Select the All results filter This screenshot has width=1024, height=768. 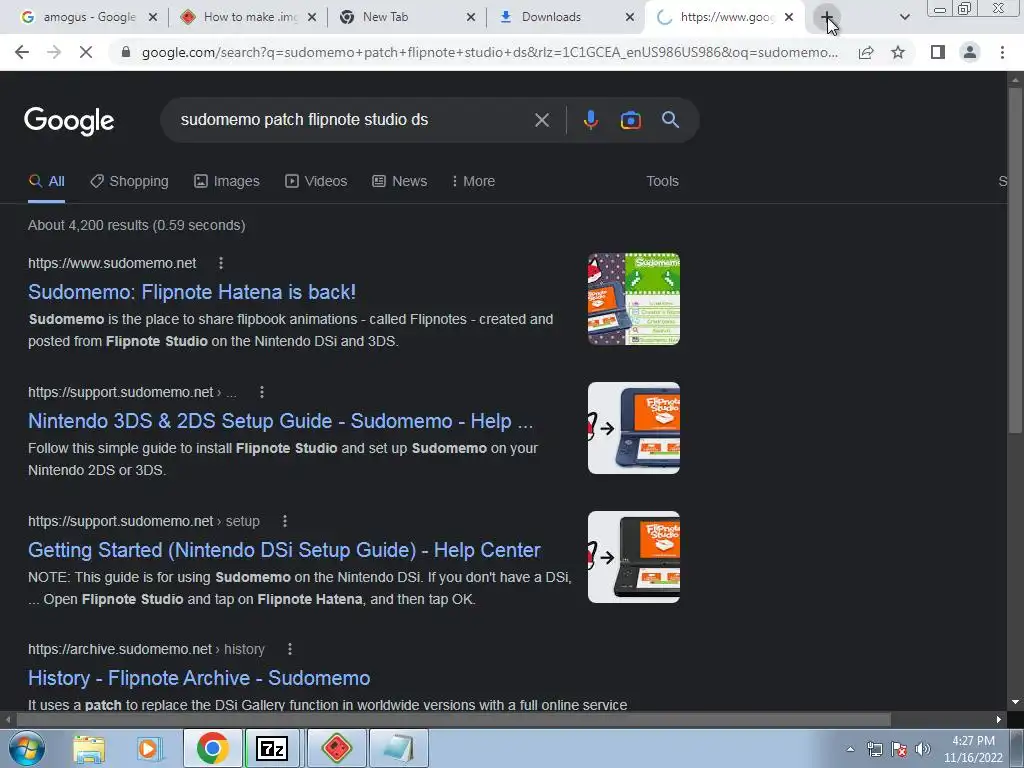[x=46, y=182]
